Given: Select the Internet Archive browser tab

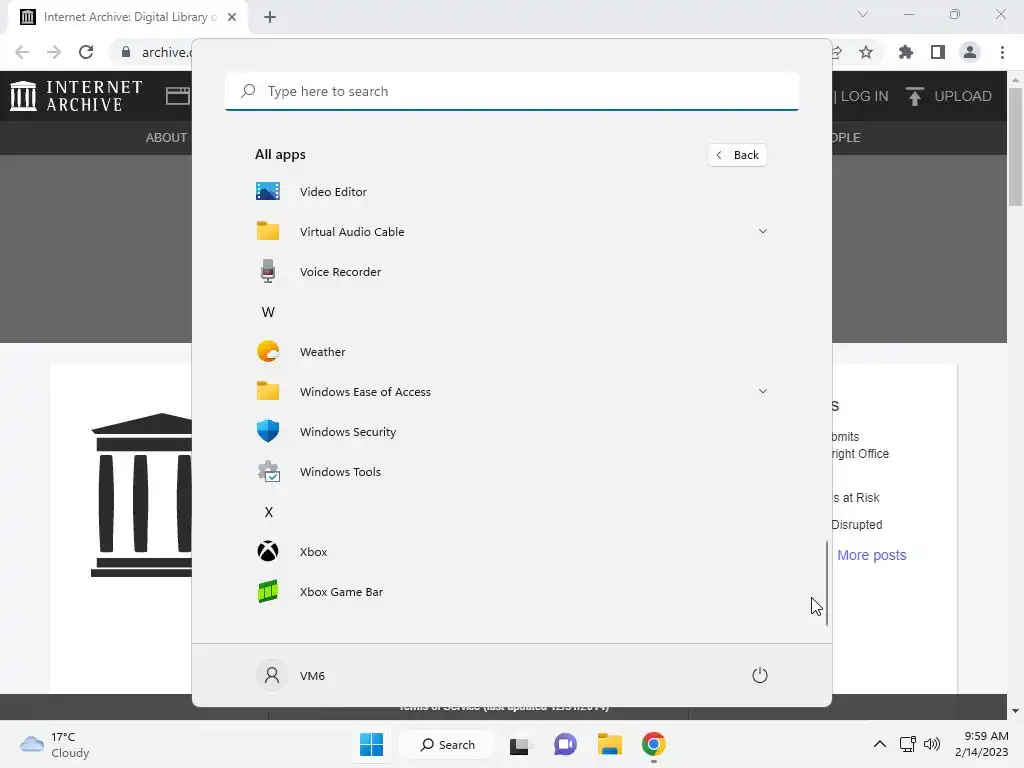Looking at the screenshot, I should pos(128,17).
